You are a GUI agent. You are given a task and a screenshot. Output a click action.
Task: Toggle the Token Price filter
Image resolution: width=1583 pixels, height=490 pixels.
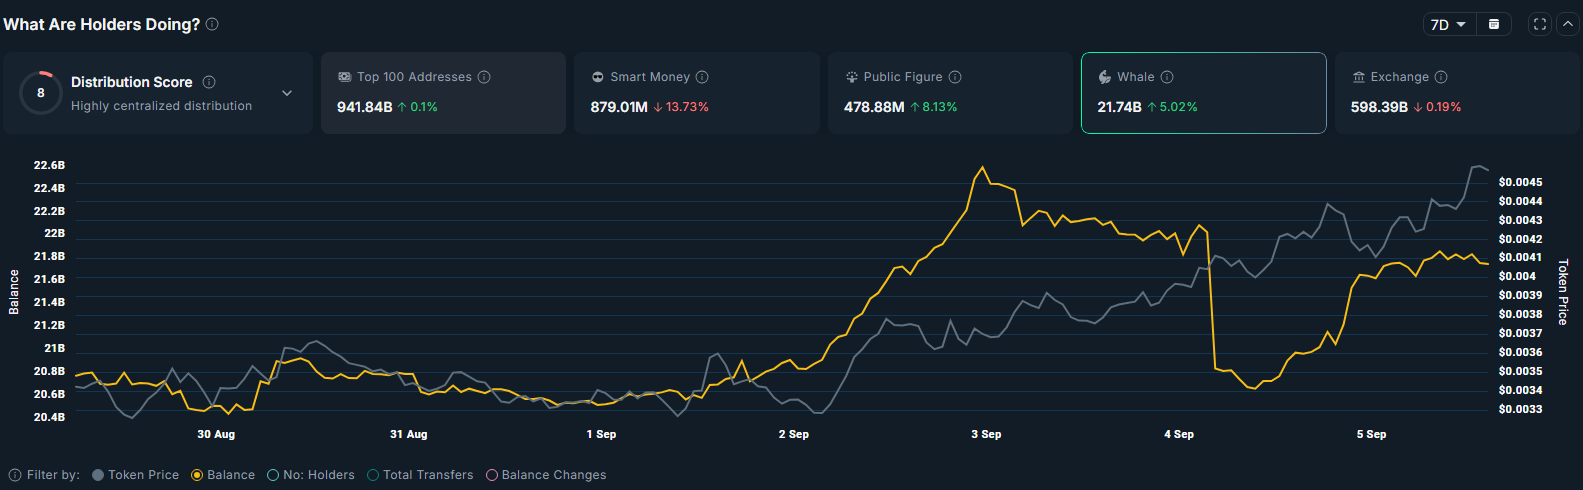pos(135,475)
